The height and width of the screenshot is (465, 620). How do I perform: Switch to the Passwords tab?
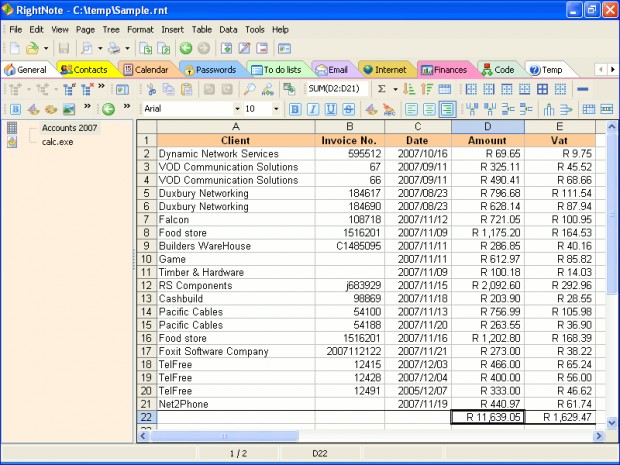coord(210,70)
